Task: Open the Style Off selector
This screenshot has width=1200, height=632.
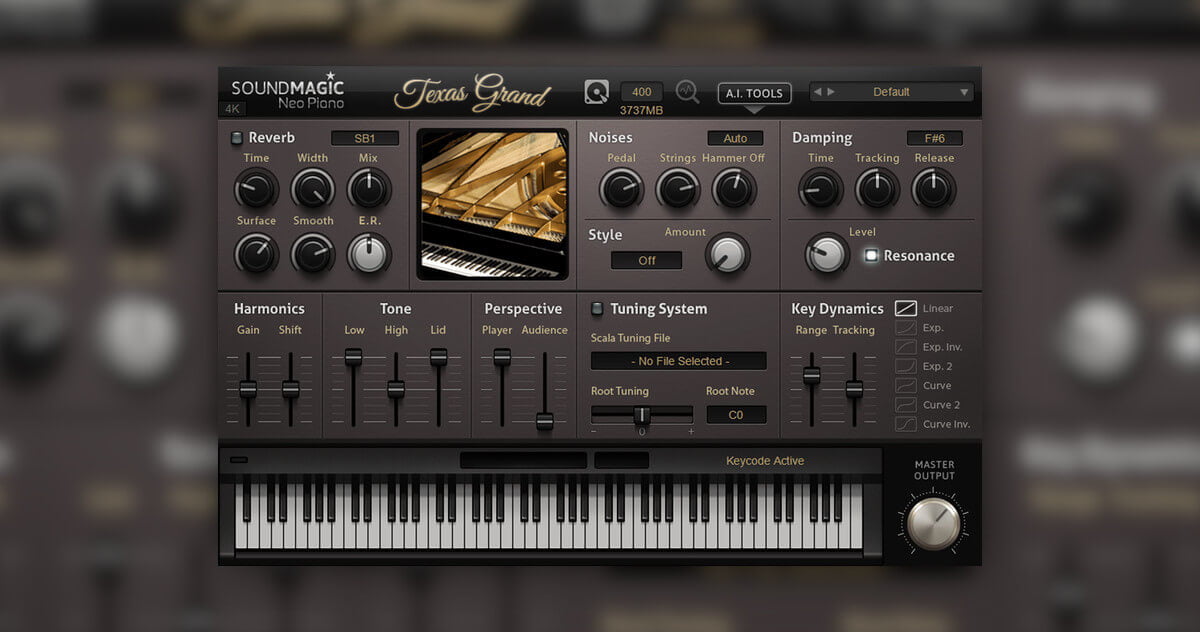Action: pyautogui.click(x=646, y=260)
